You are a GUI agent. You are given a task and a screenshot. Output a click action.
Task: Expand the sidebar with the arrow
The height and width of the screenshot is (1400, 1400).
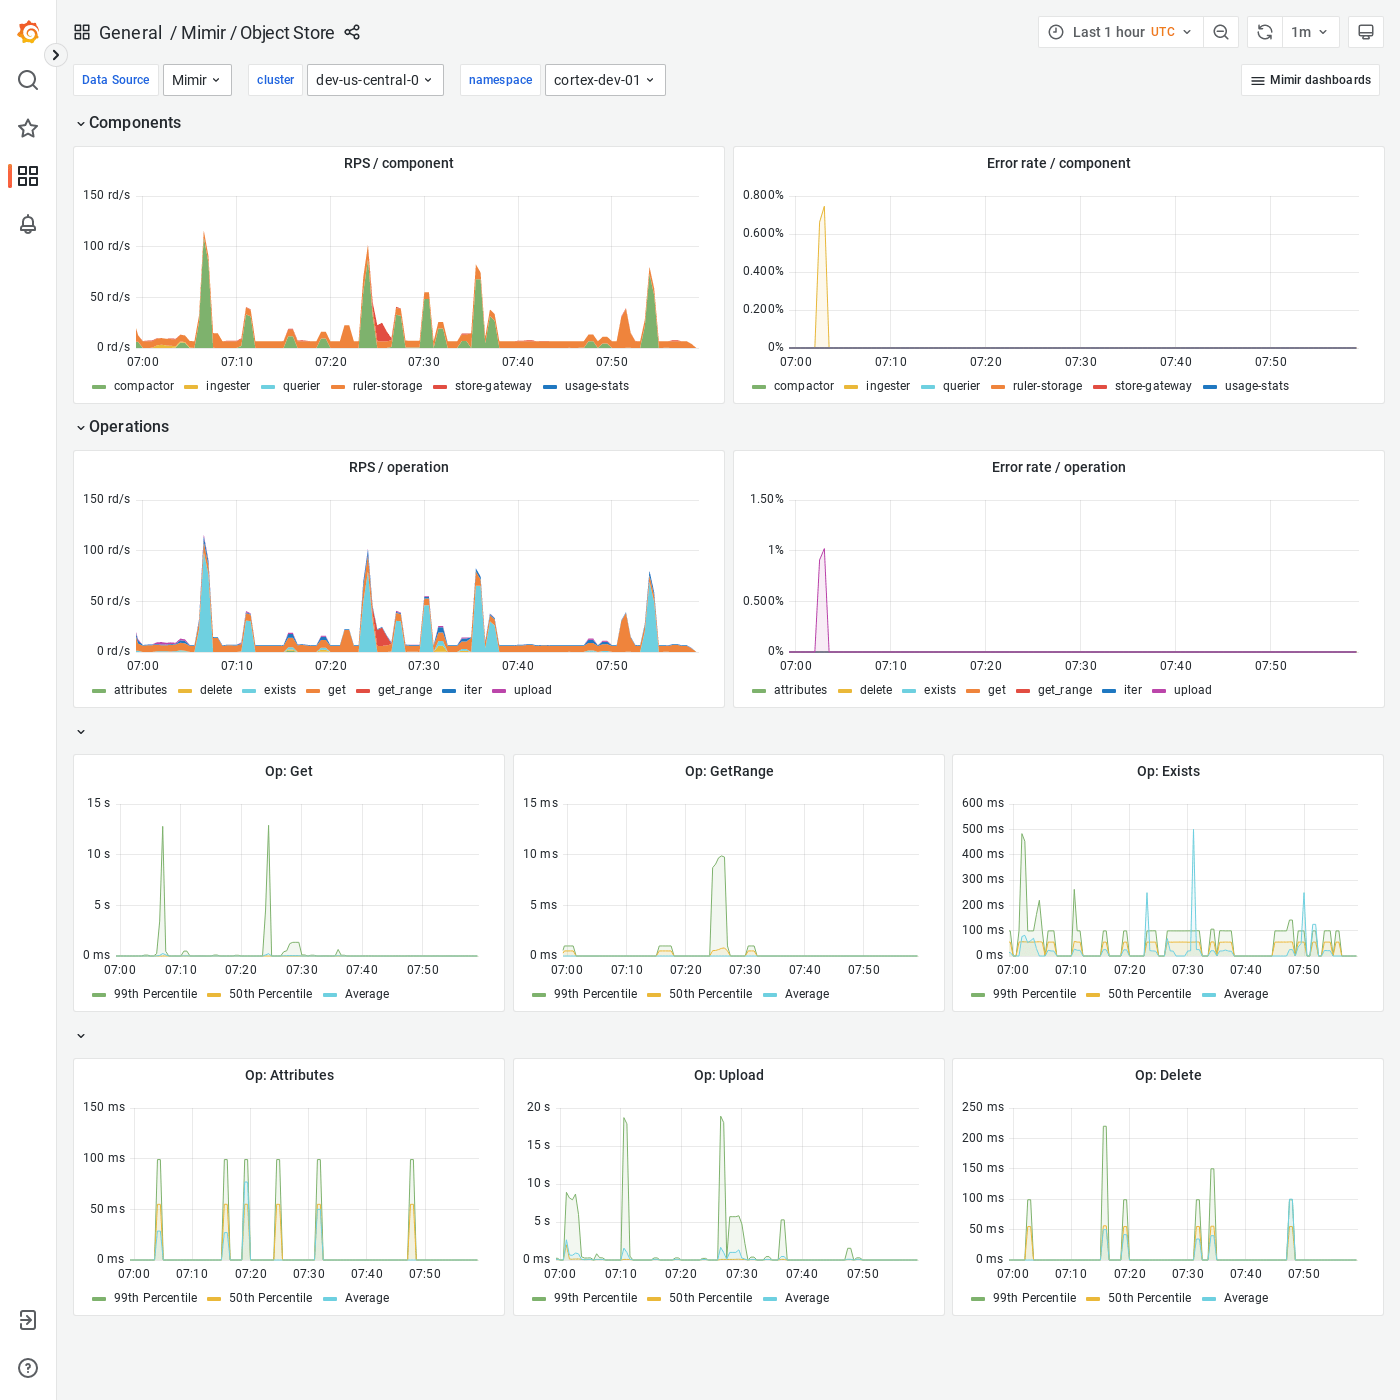point(55,55)
